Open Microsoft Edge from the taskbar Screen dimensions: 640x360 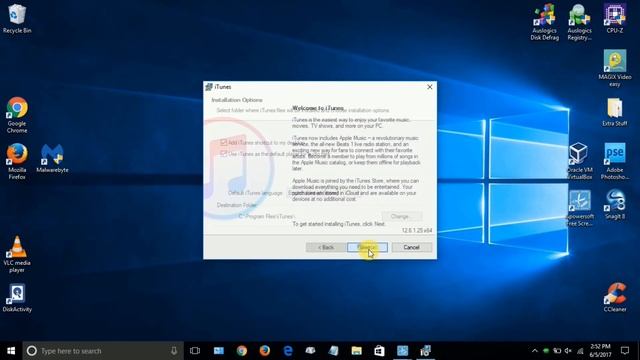pyautogui.click(x=288, y=351)
